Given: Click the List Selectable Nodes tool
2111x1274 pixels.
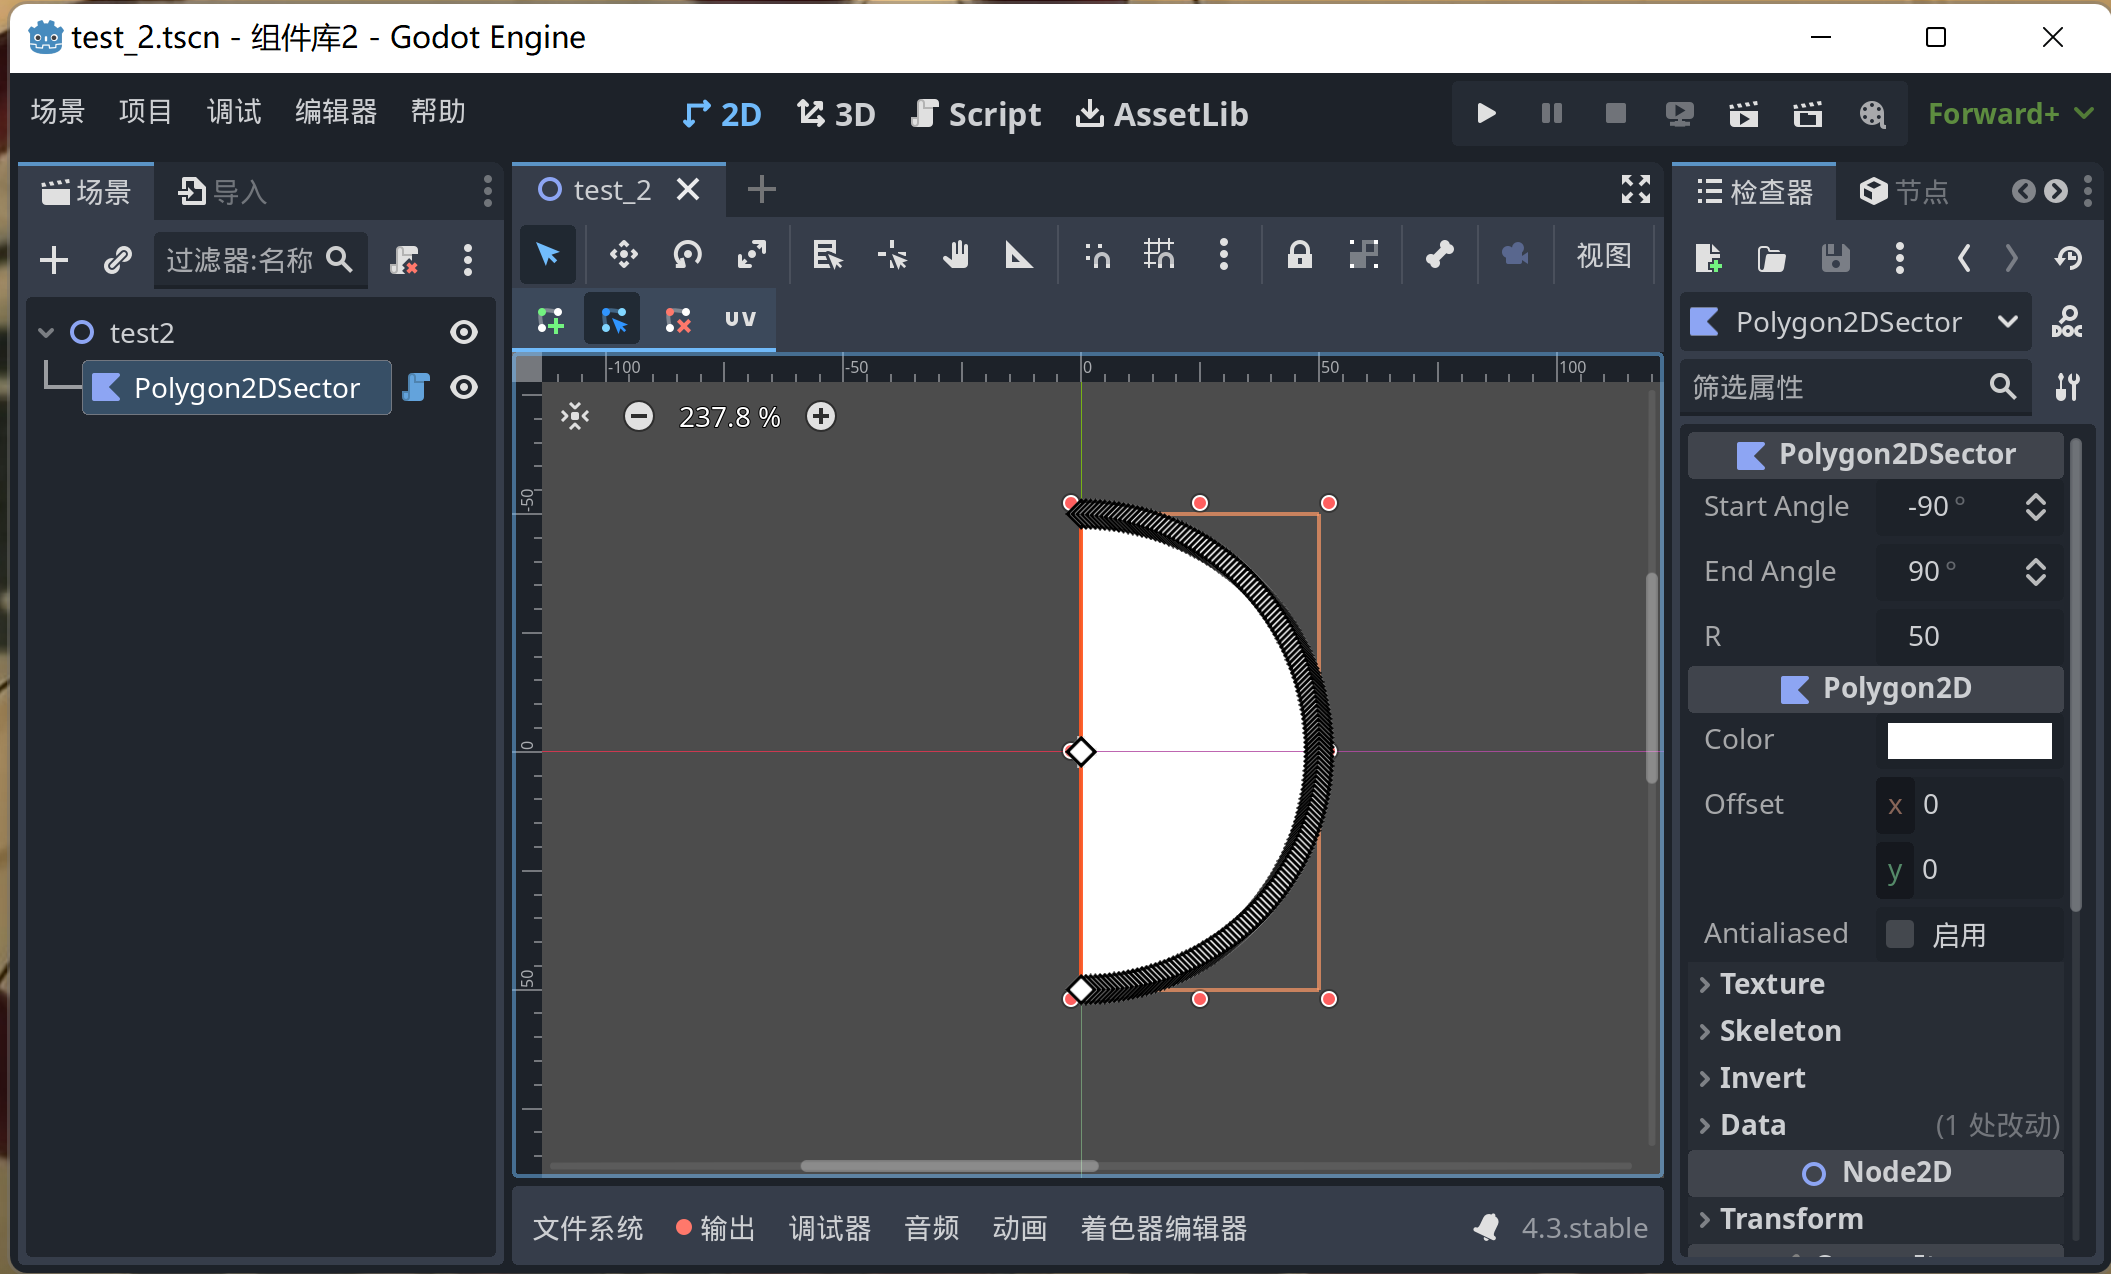Looking at the screenshot, I should pos(827,255).
